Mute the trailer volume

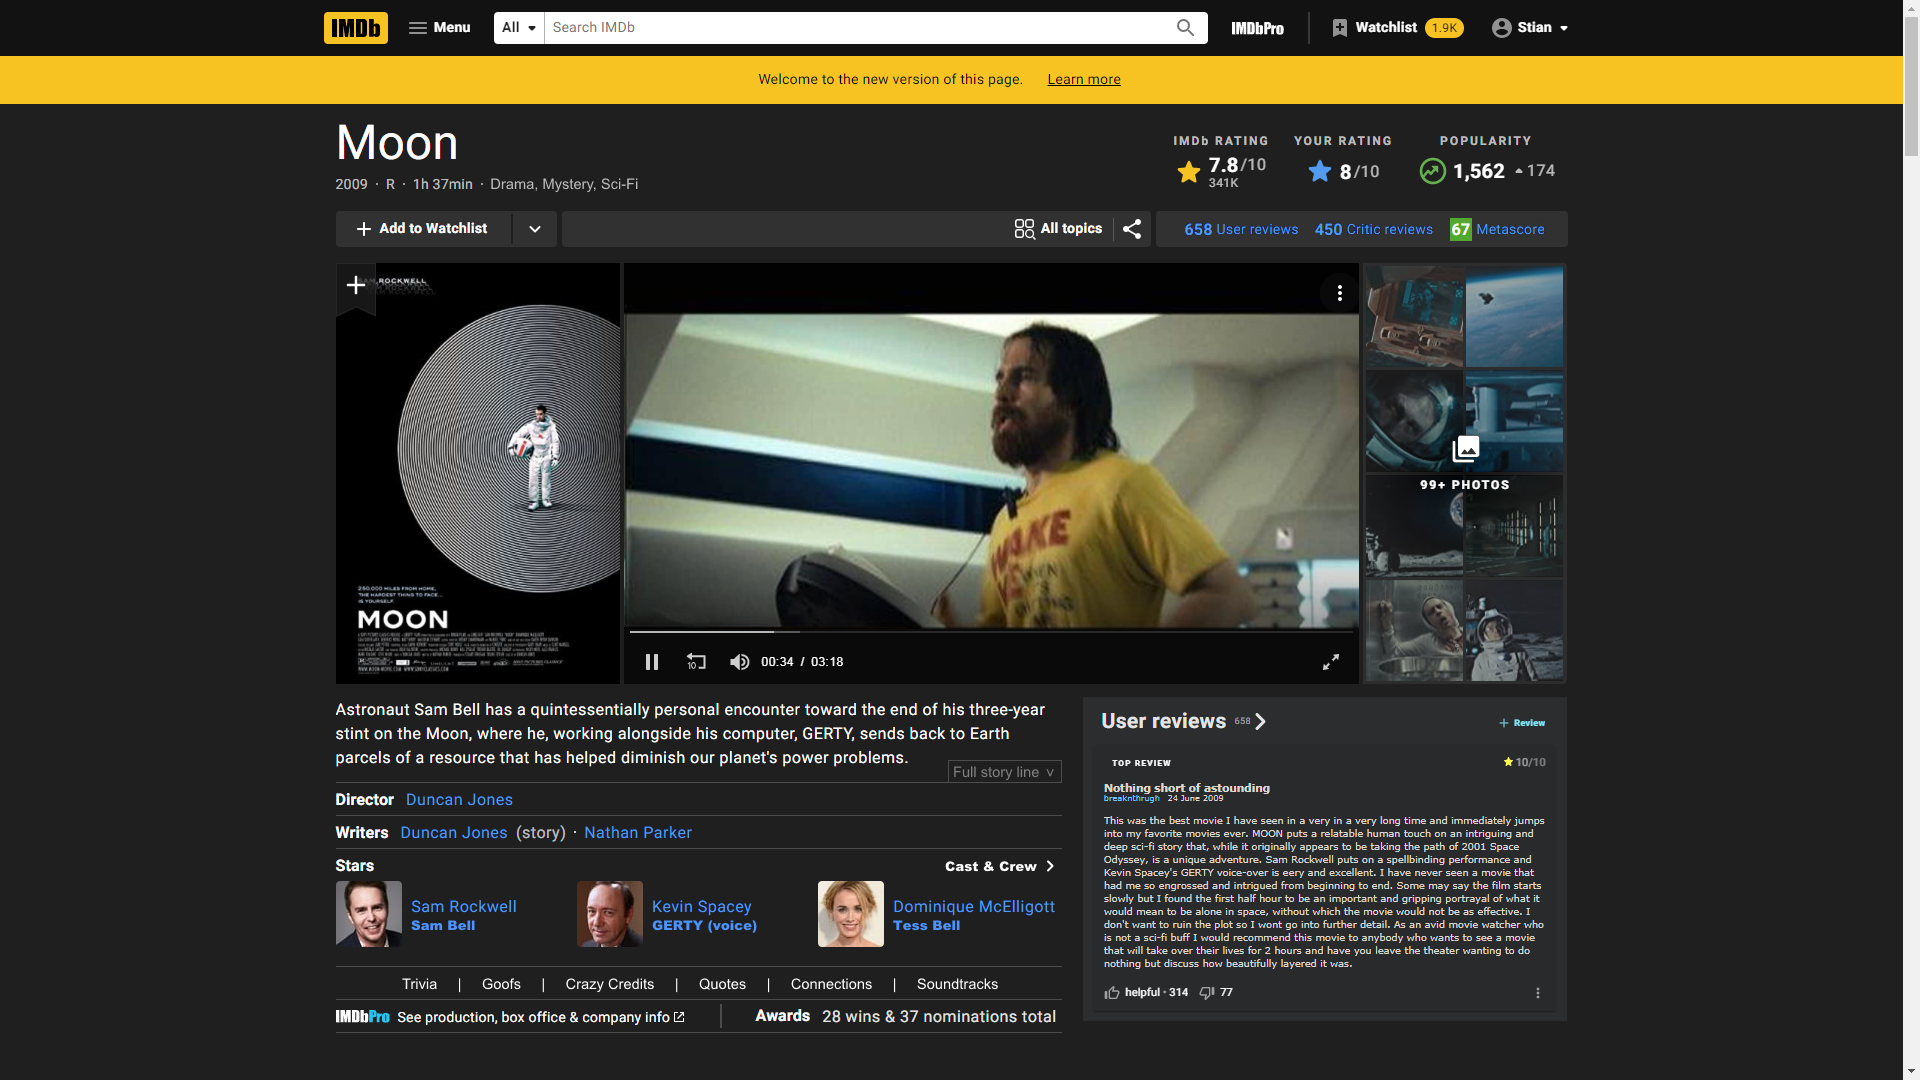click(x=740, y=662)
